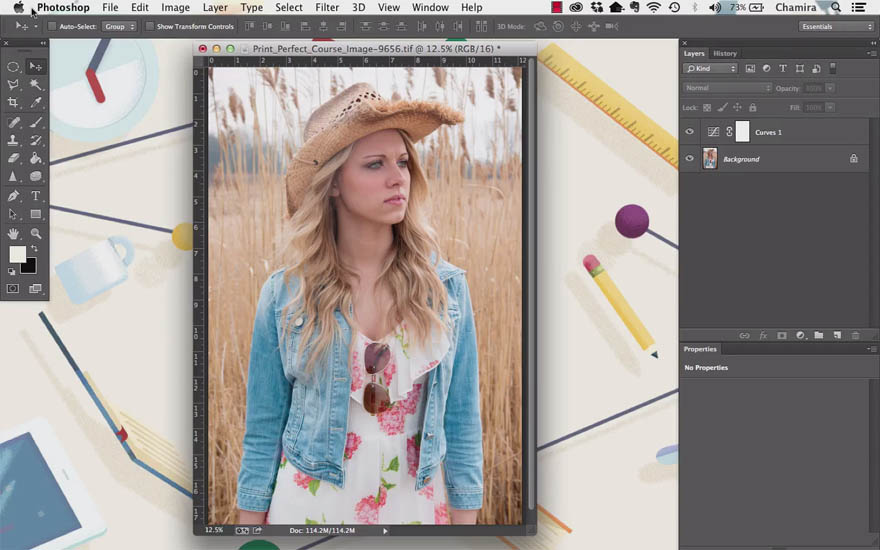Reset default foreground and background colors
Screen dimensions: 880x550
point(12,272)
